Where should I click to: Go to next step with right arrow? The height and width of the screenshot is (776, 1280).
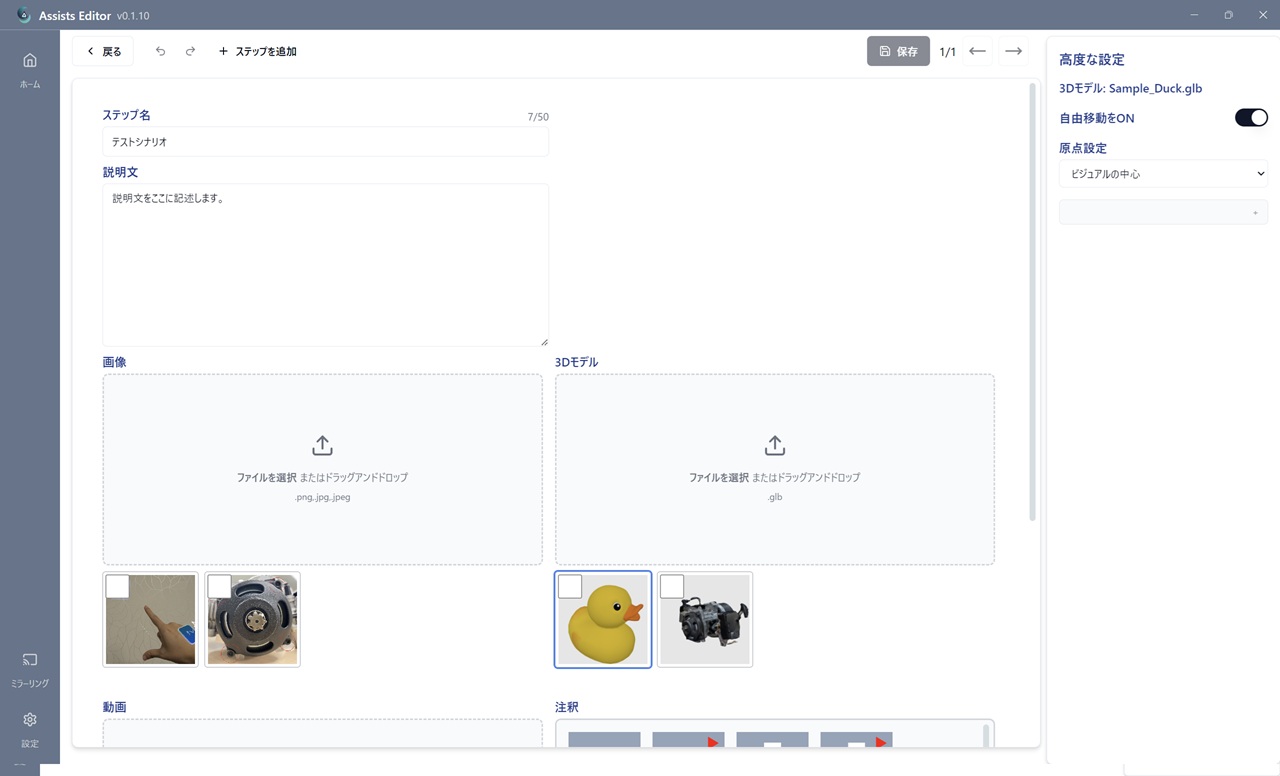point(1013,51)
